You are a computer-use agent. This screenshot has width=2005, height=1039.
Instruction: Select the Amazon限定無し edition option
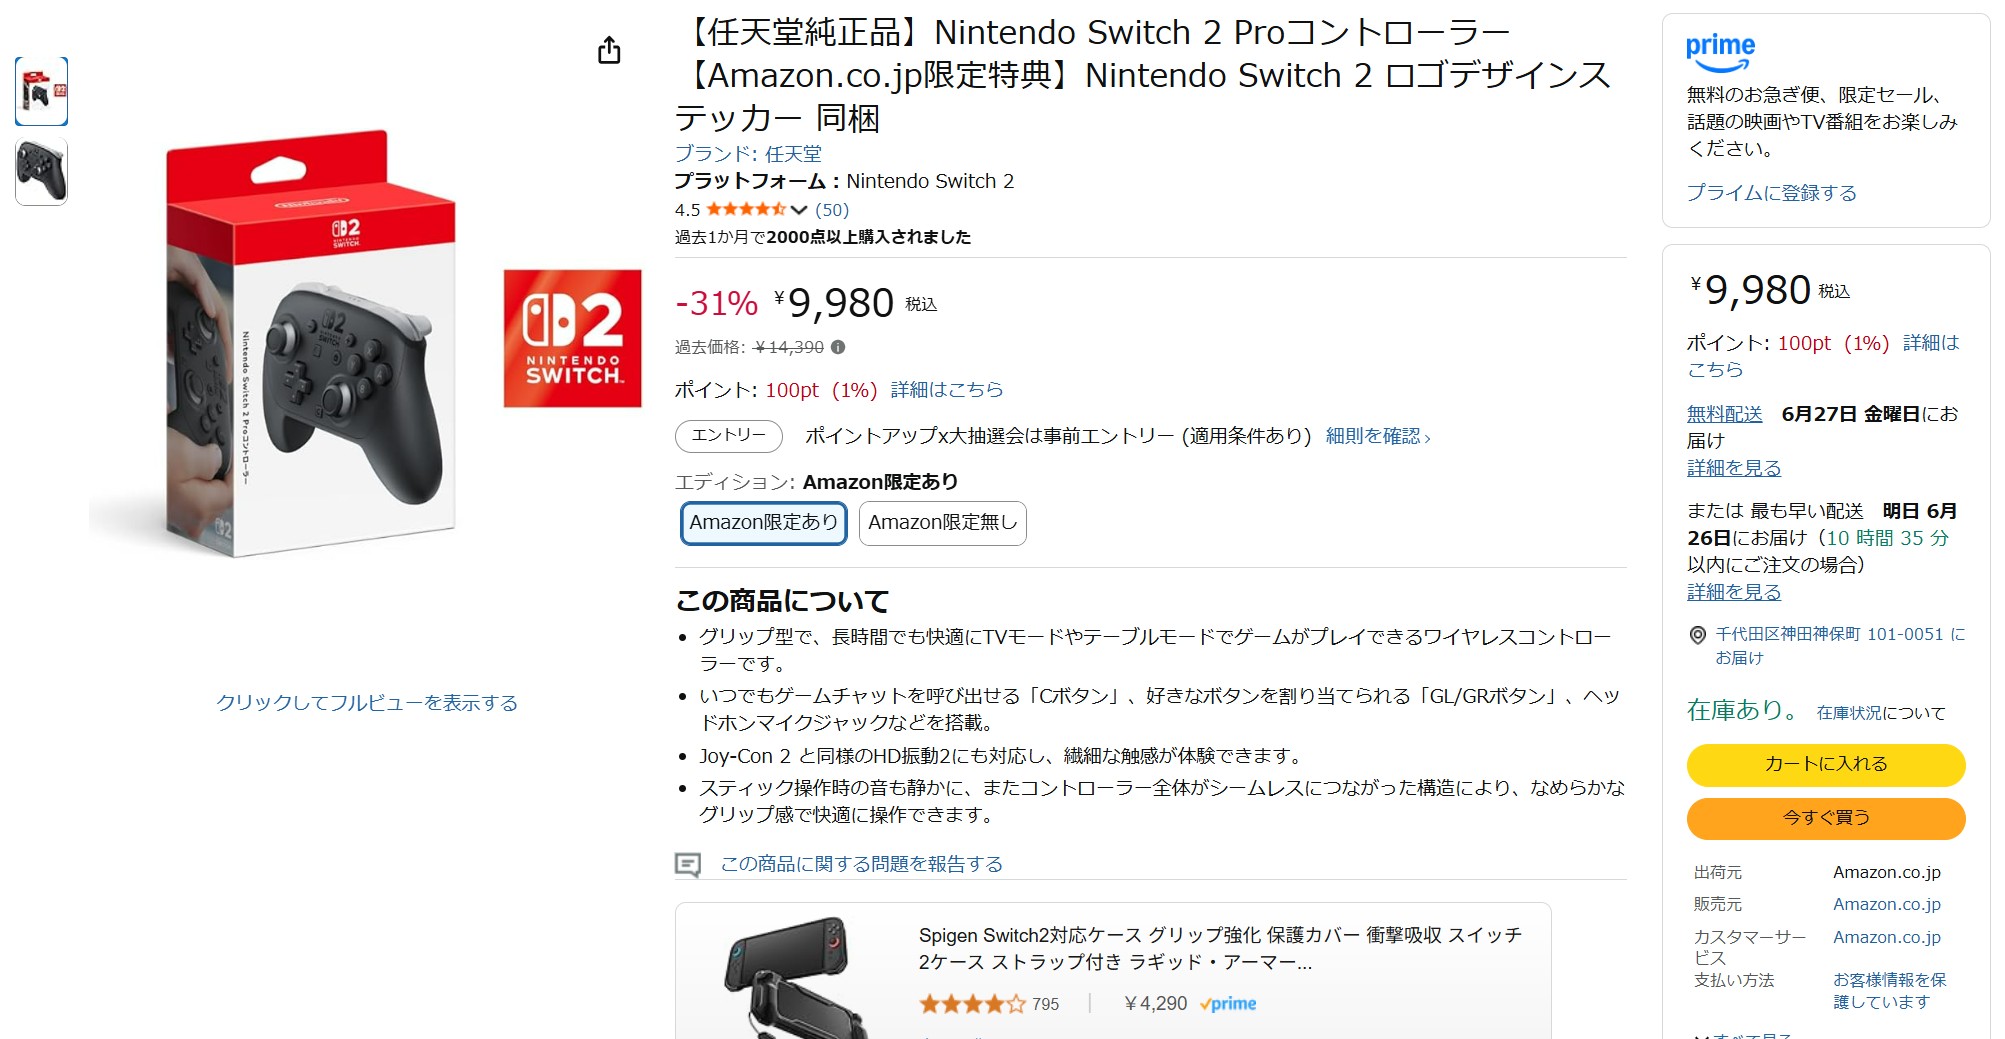pyautogui.click(x=941, y=524)
